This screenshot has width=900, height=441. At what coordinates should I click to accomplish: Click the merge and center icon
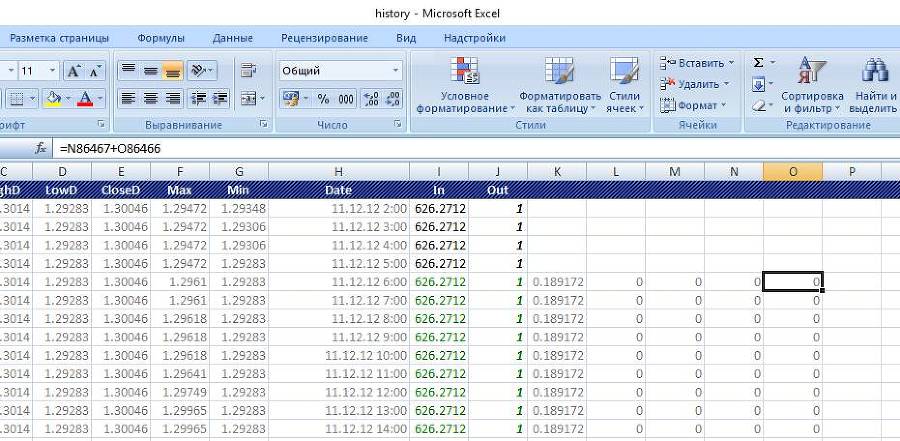click(x=247, y=99)
